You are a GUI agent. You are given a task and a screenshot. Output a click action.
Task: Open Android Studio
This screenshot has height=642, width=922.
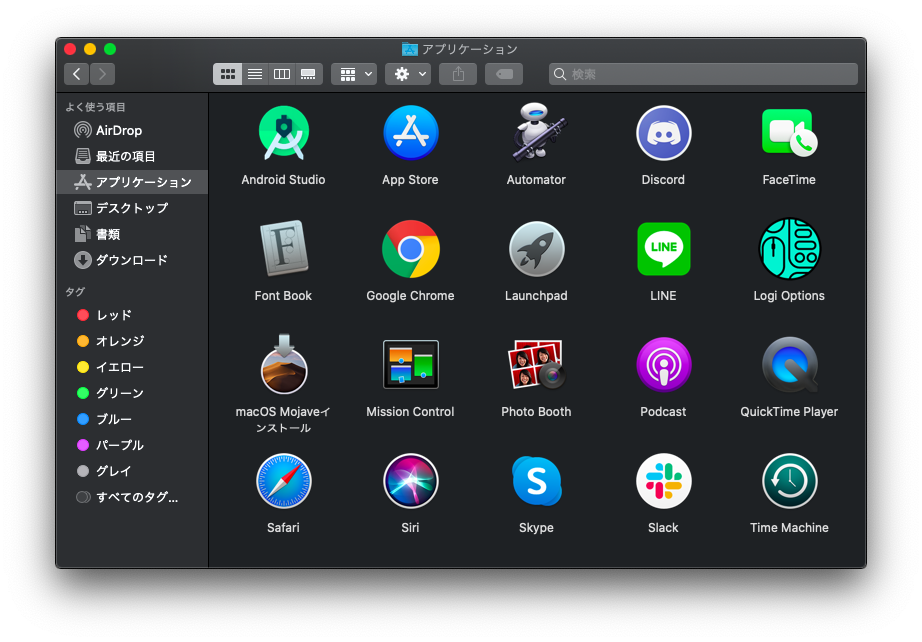[284, 132]
